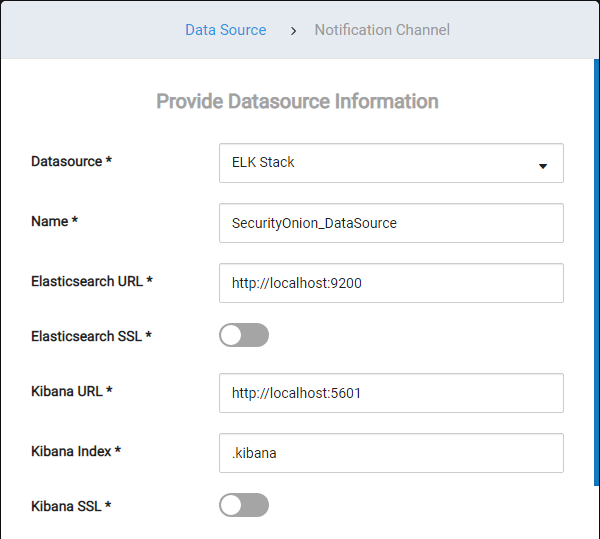
Task: Click the Kibana URL input field
Action: point(391,393)
